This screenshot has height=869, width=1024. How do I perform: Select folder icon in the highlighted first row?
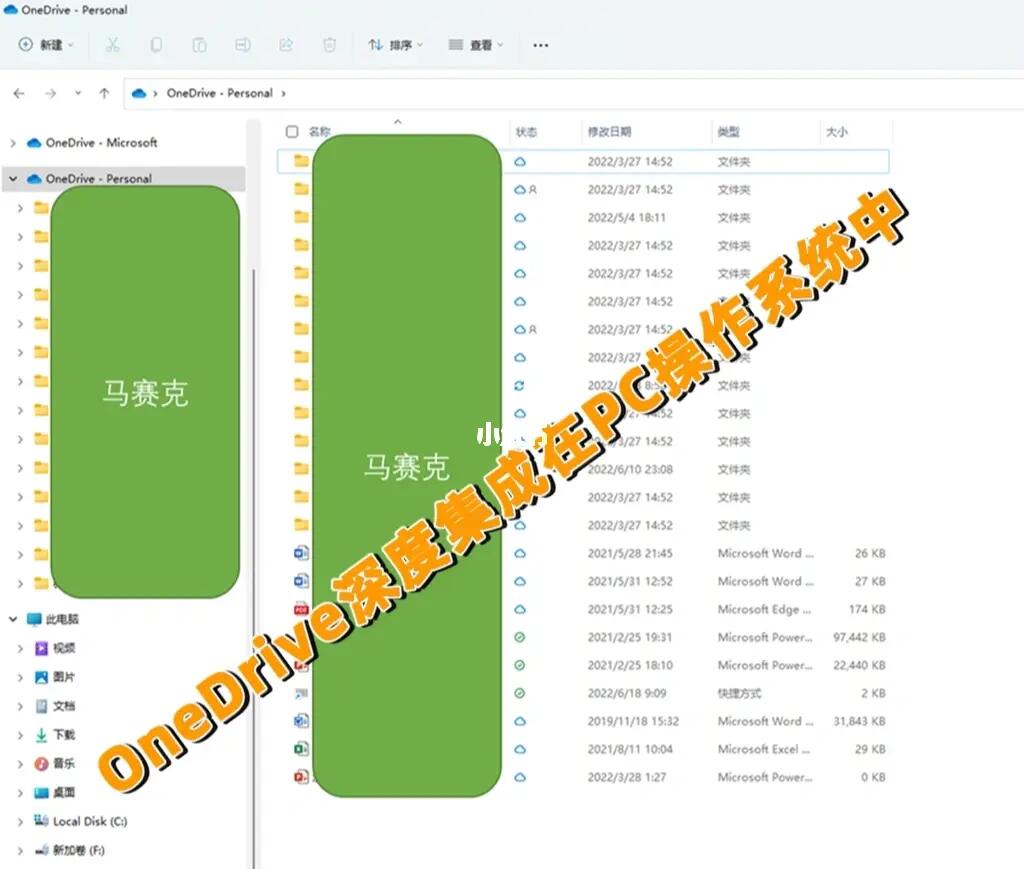coord(301,161)
